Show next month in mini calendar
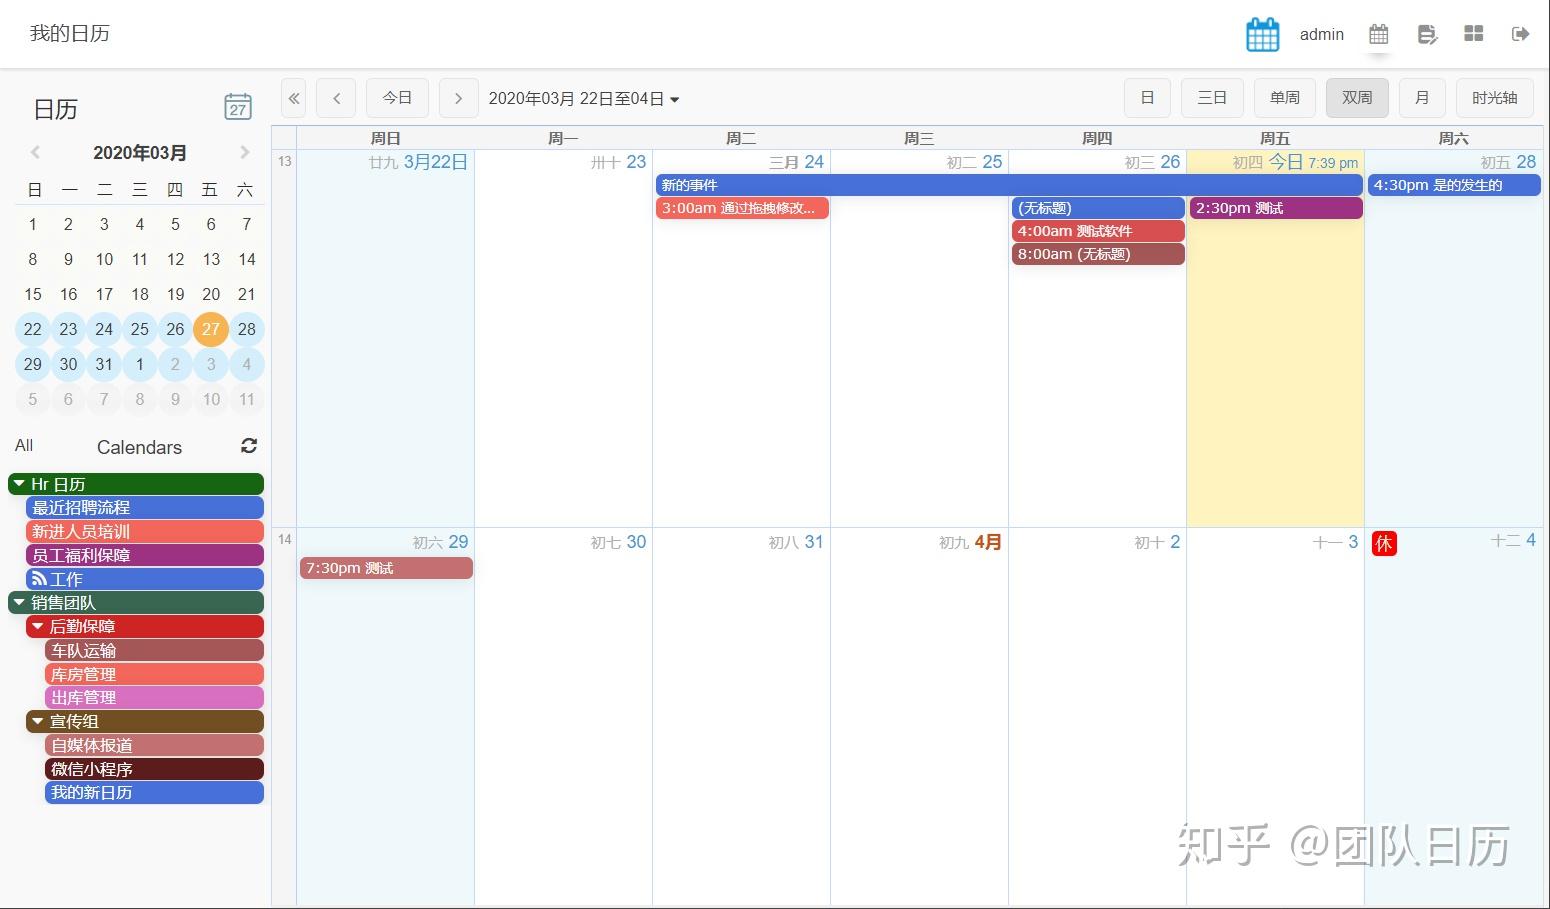Image resolution: width=1550 pixels, height=909 pixels. click(244, 153)
